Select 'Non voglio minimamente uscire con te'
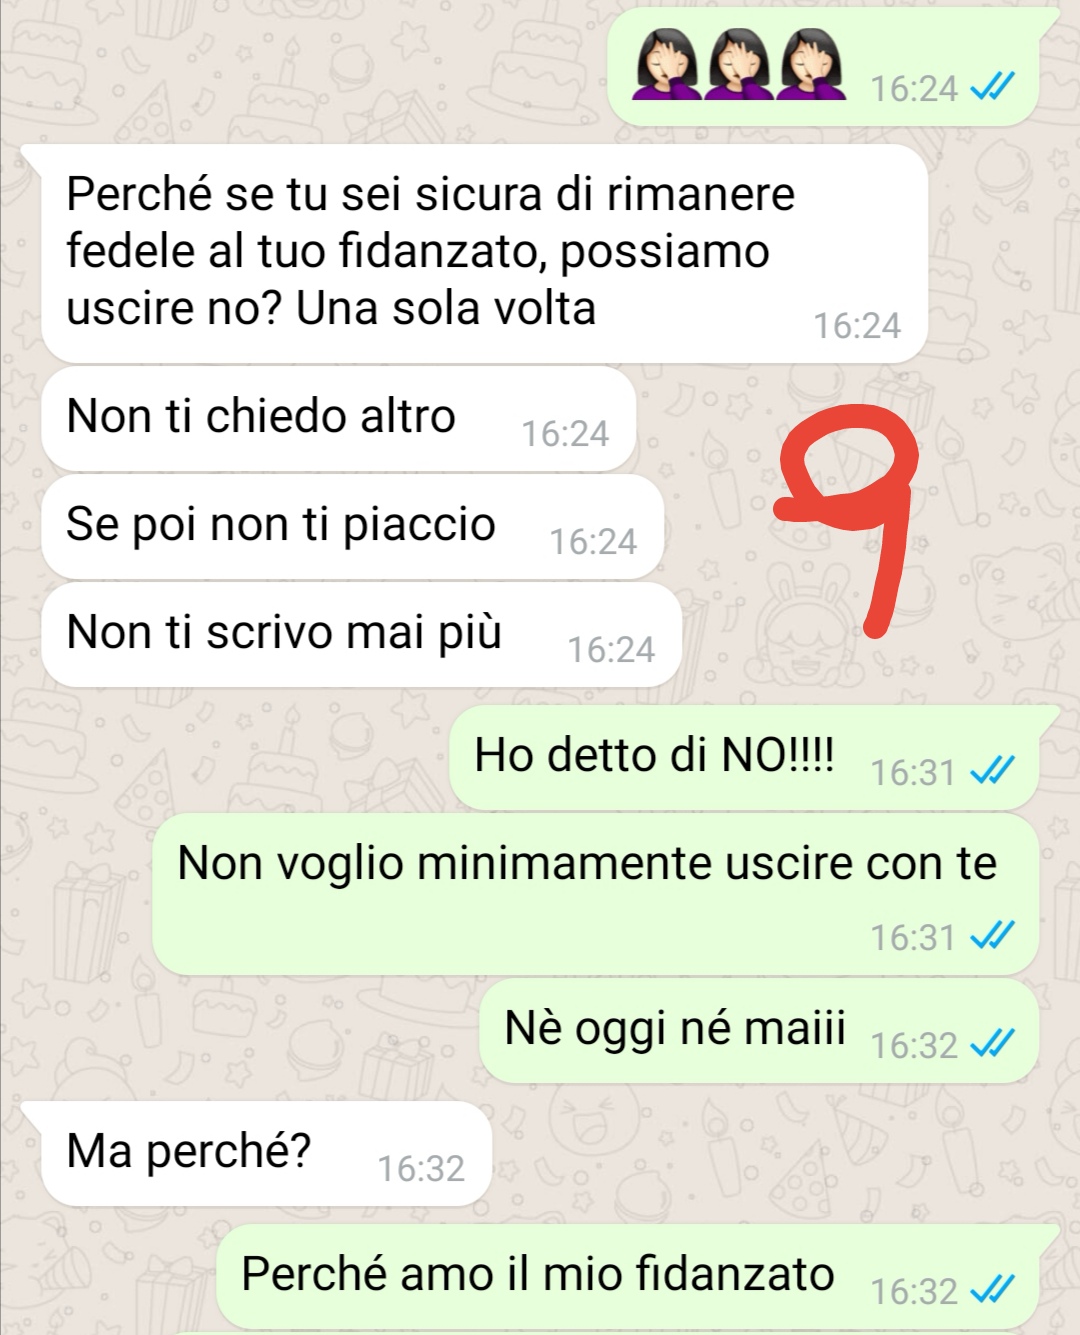This screenshot has height=1335, width=1080. (x=596, y=894)
